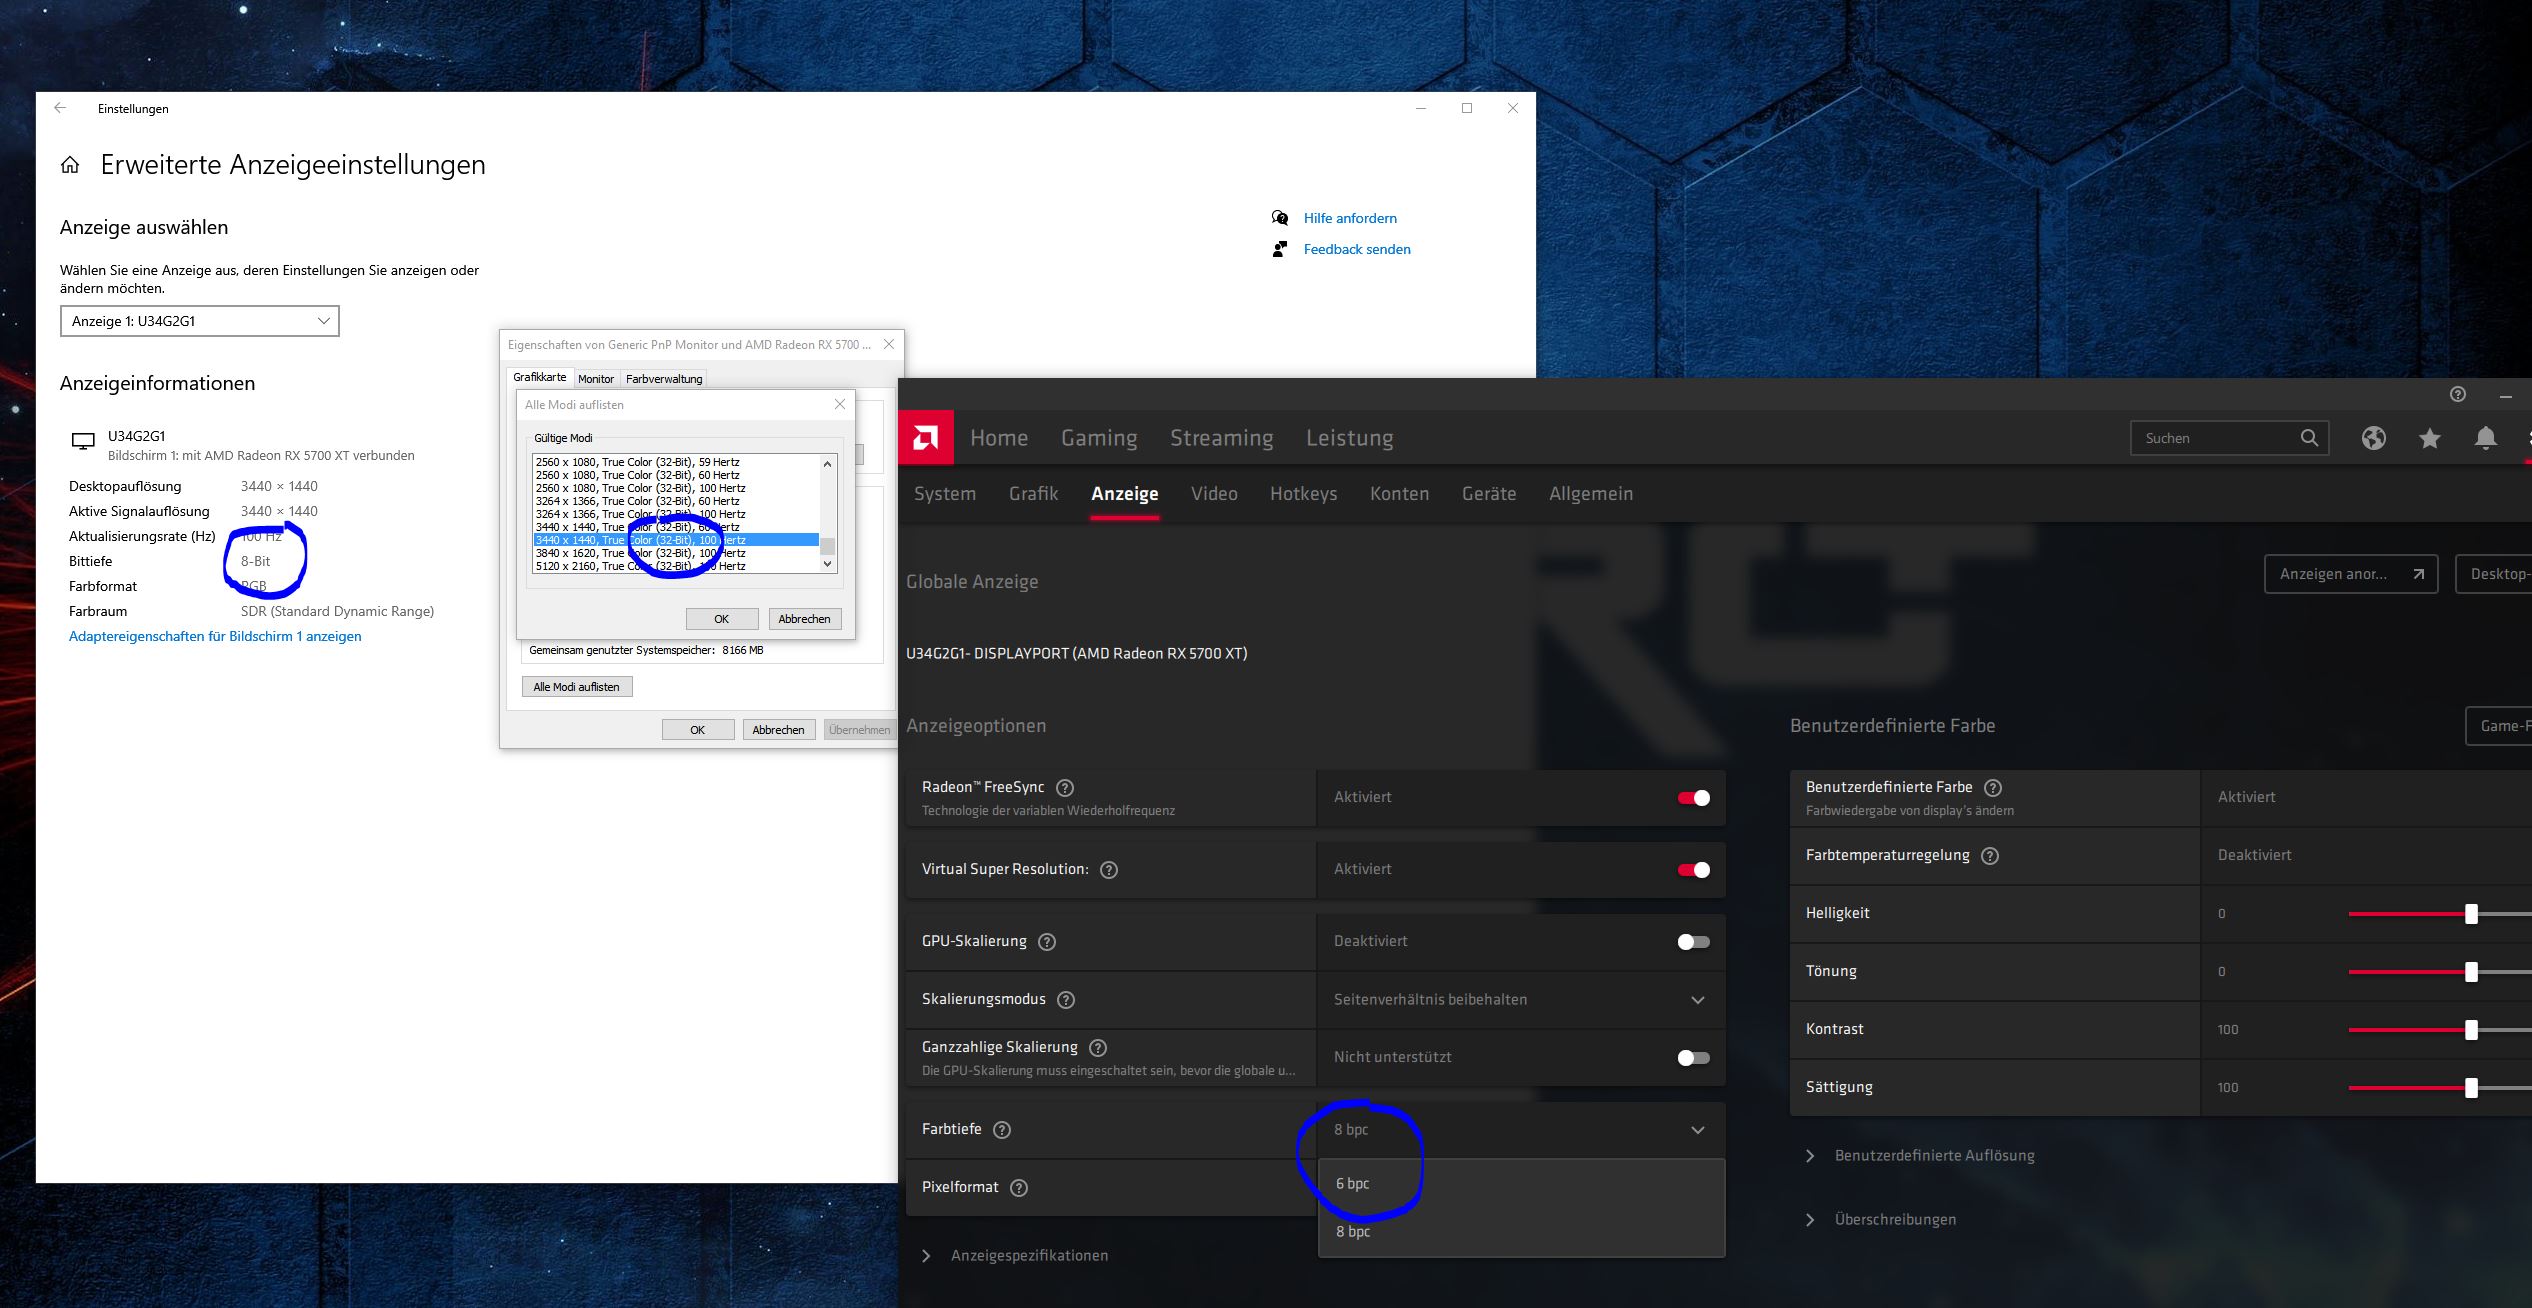2532x1308 pixels.
Task: Click the Alle Modi auflisten button
Action: pos(576,687)
